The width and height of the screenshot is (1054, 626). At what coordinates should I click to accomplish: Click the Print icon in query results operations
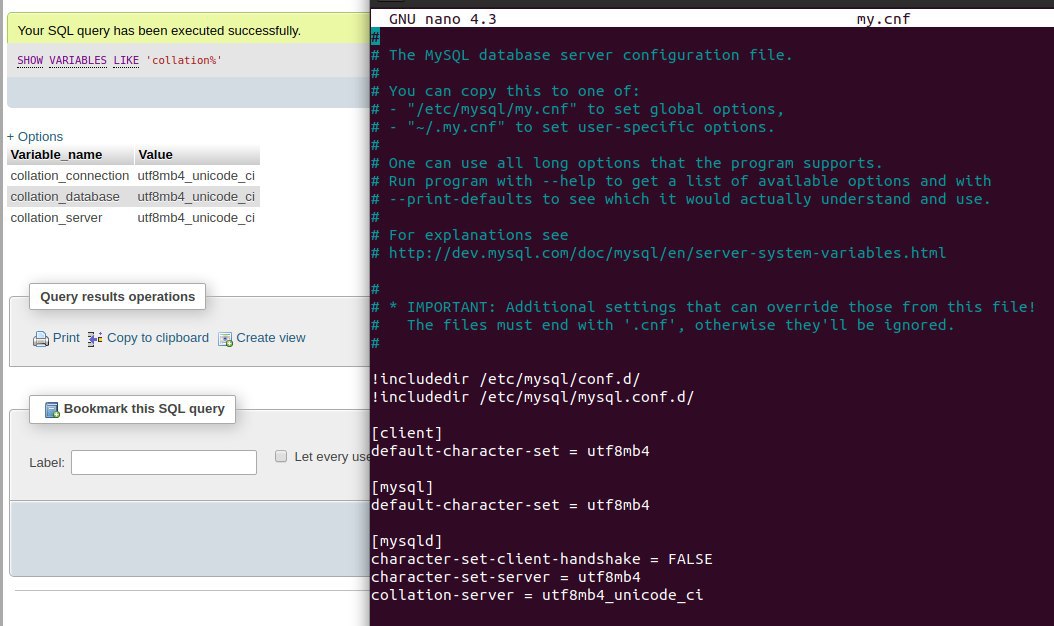(x=40, y=339)
